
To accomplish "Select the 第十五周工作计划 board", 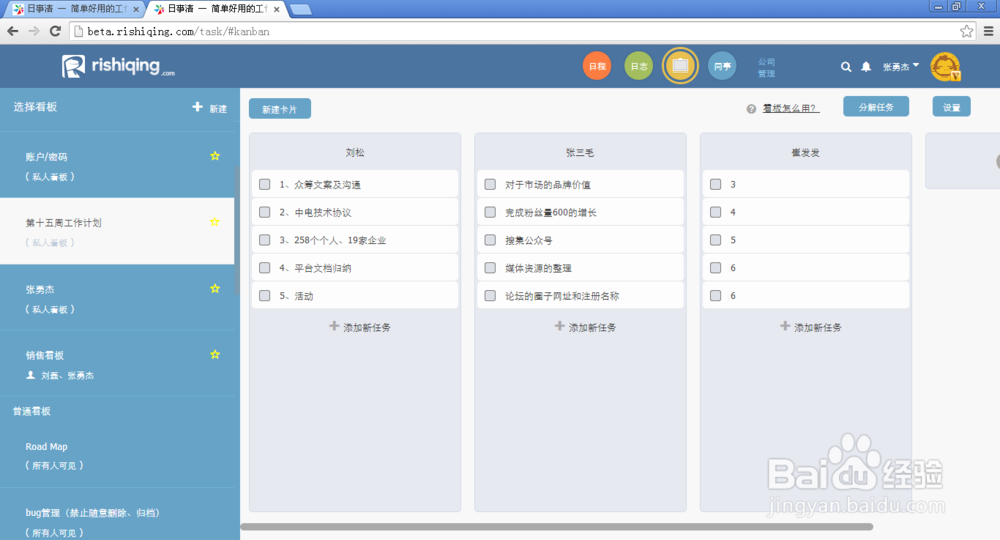I will click(117, 231).
